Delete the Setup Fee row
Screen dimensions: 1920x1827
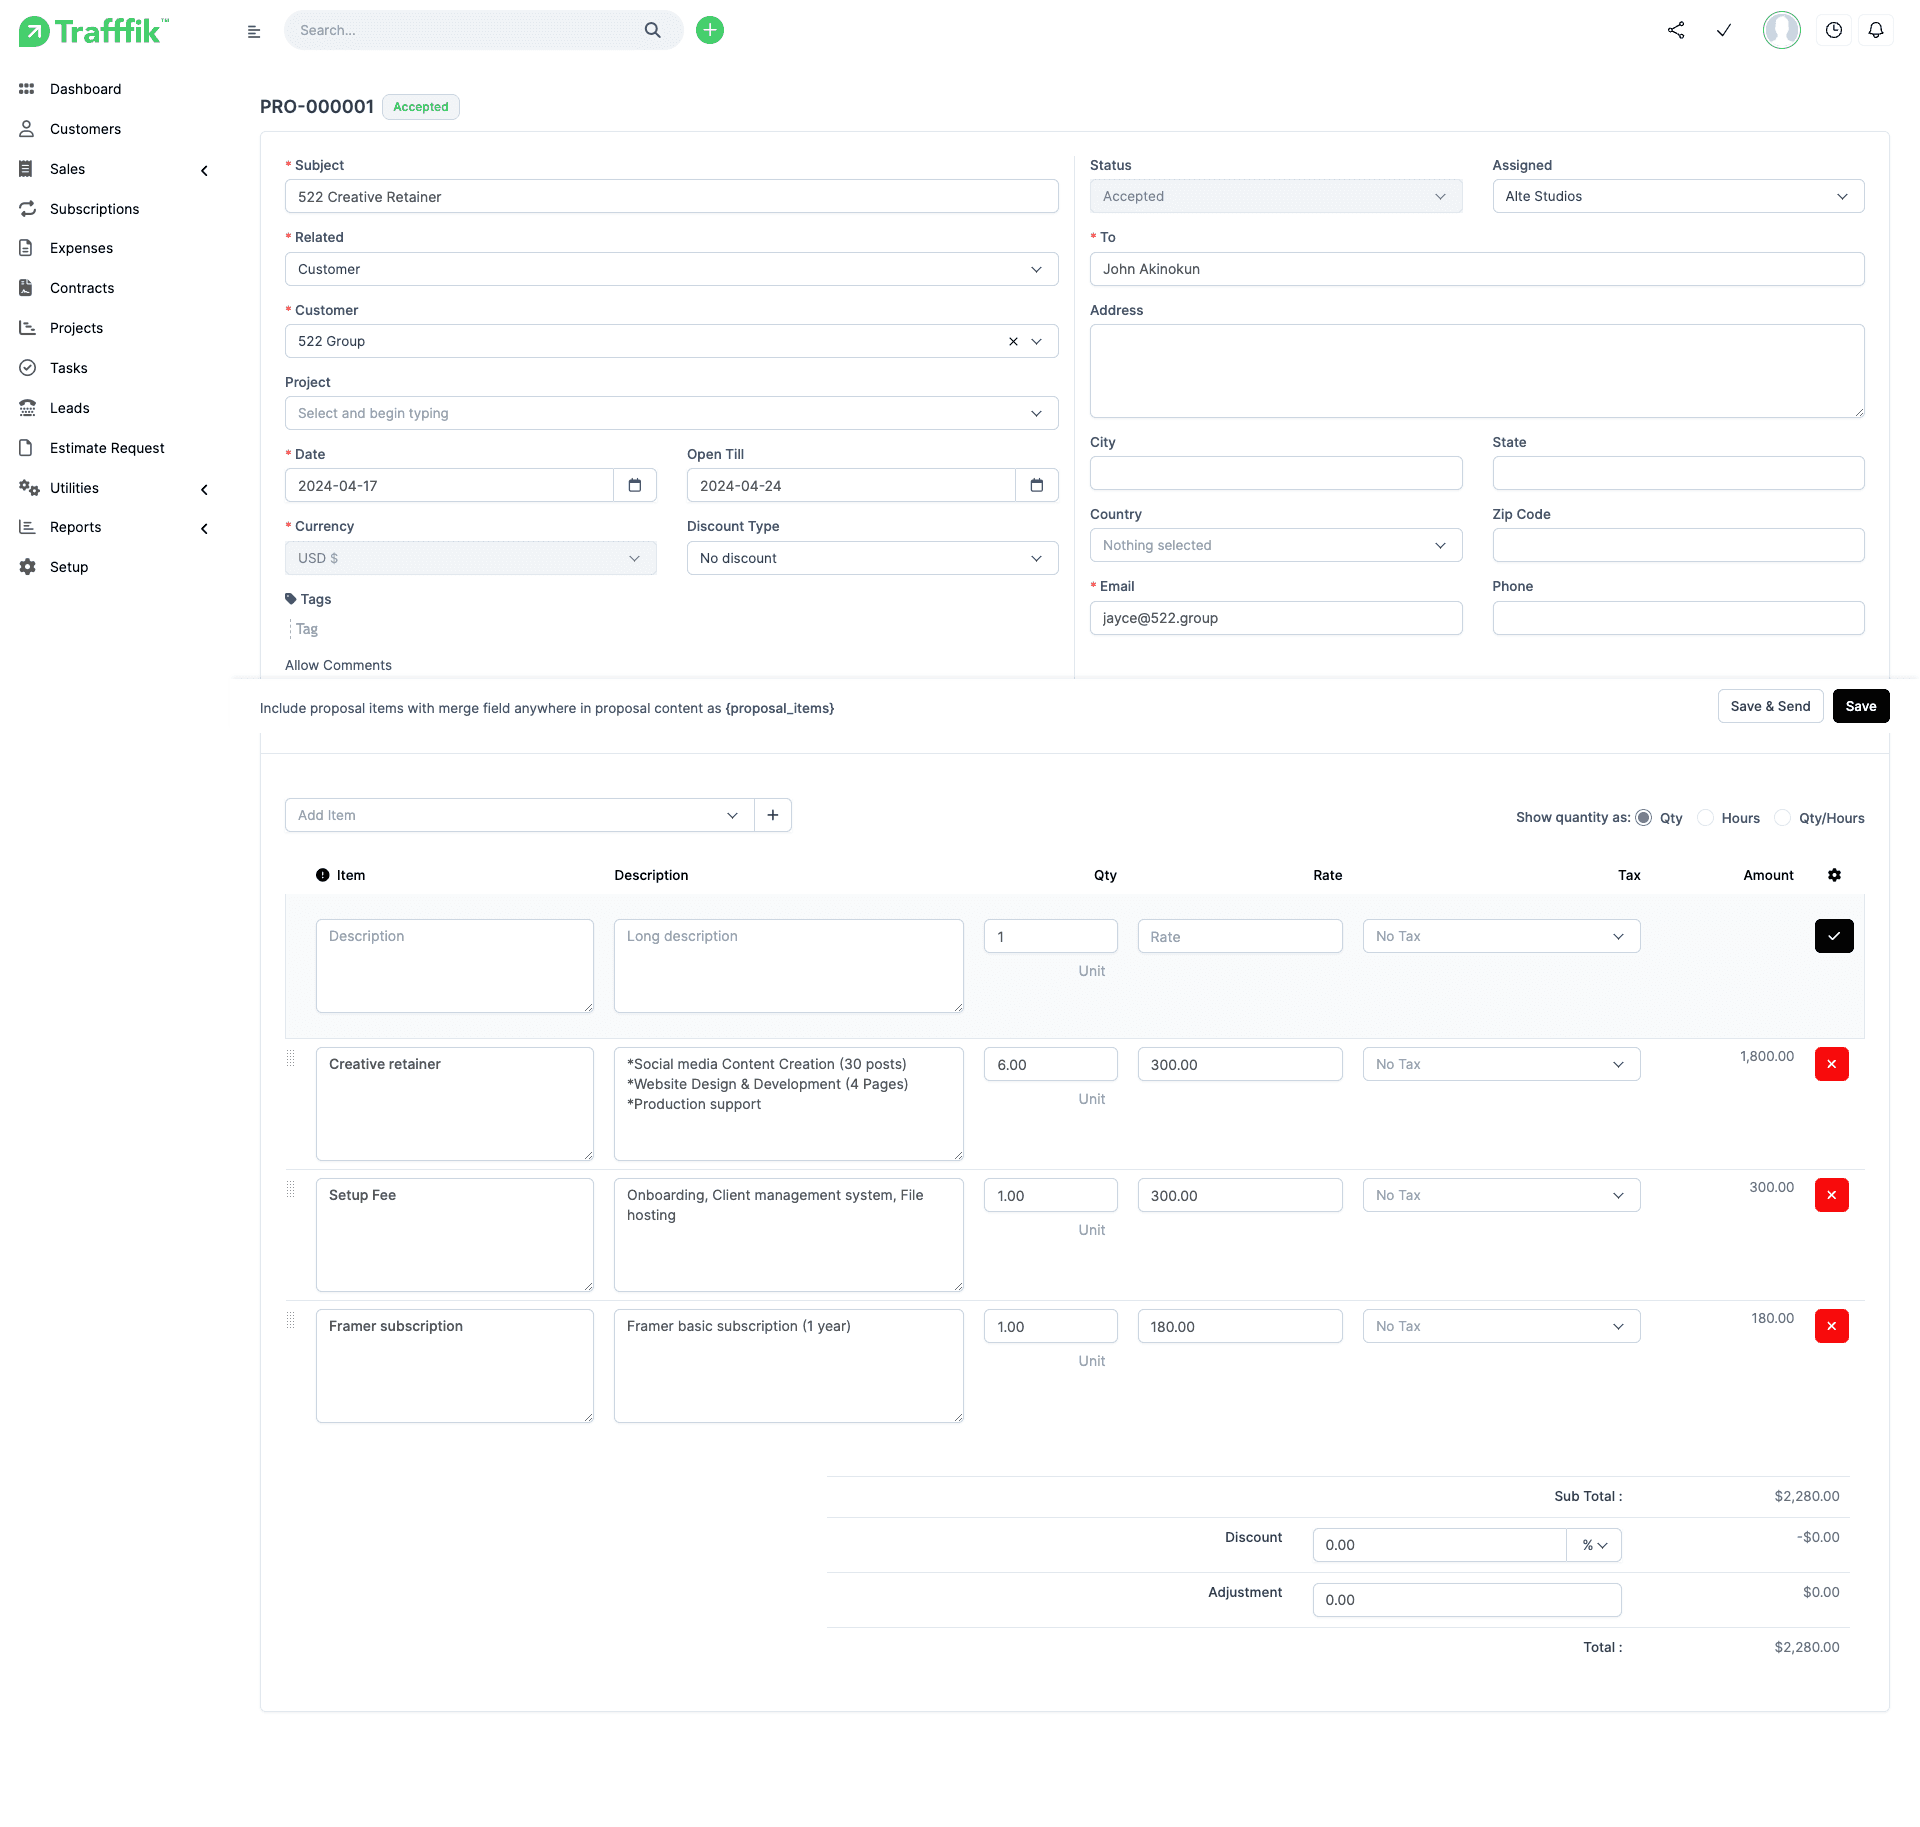(1832, 1195)
